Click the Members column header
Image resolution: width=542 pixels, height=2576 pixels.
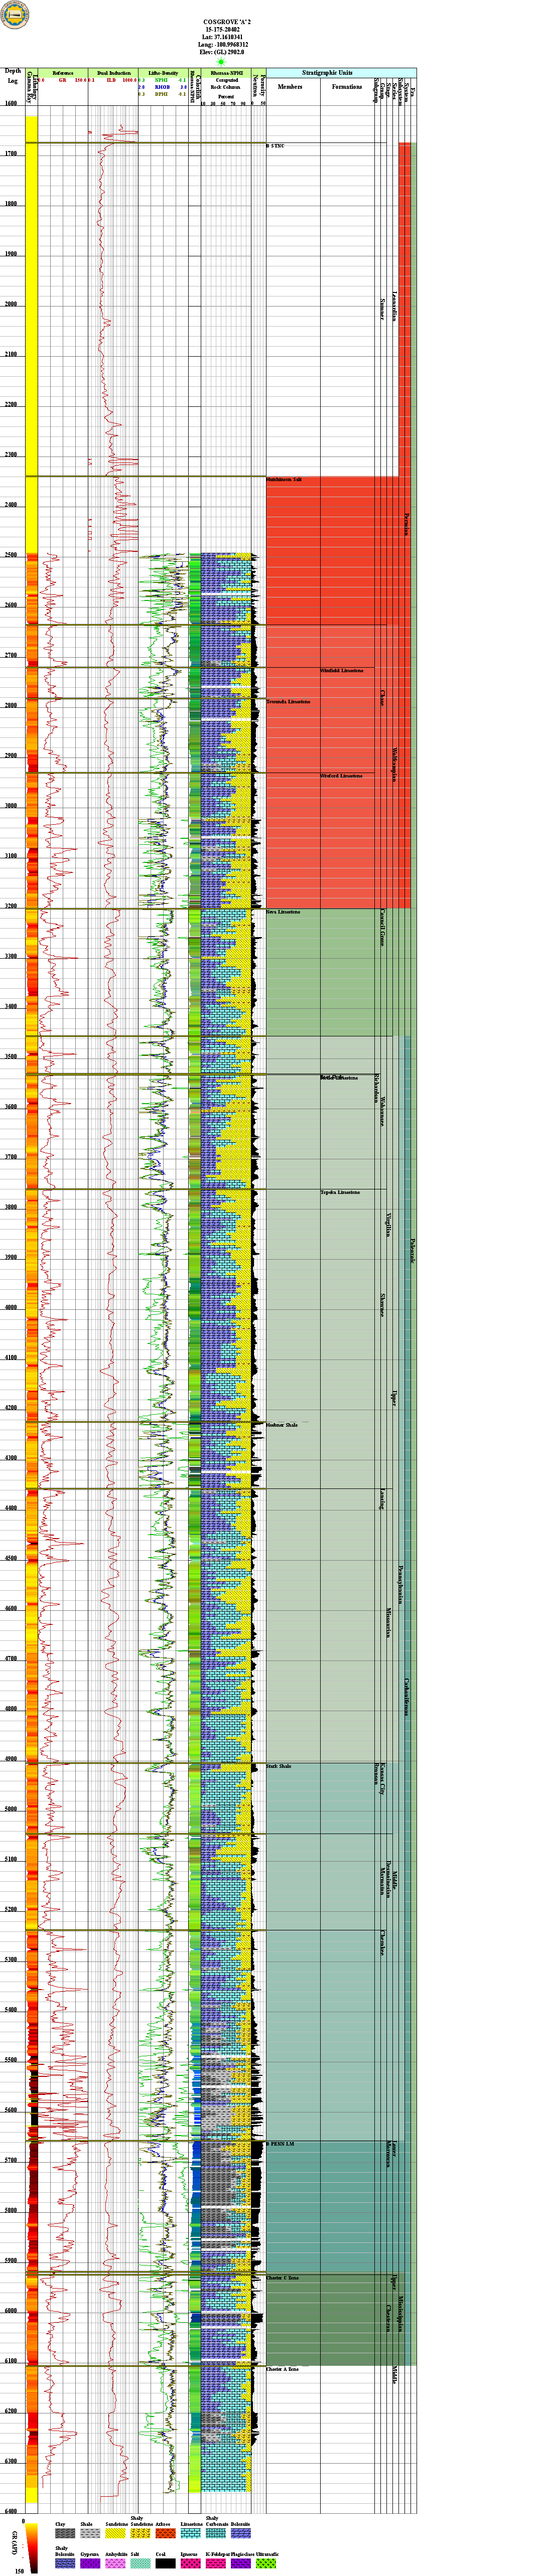[x=290, y=87]
